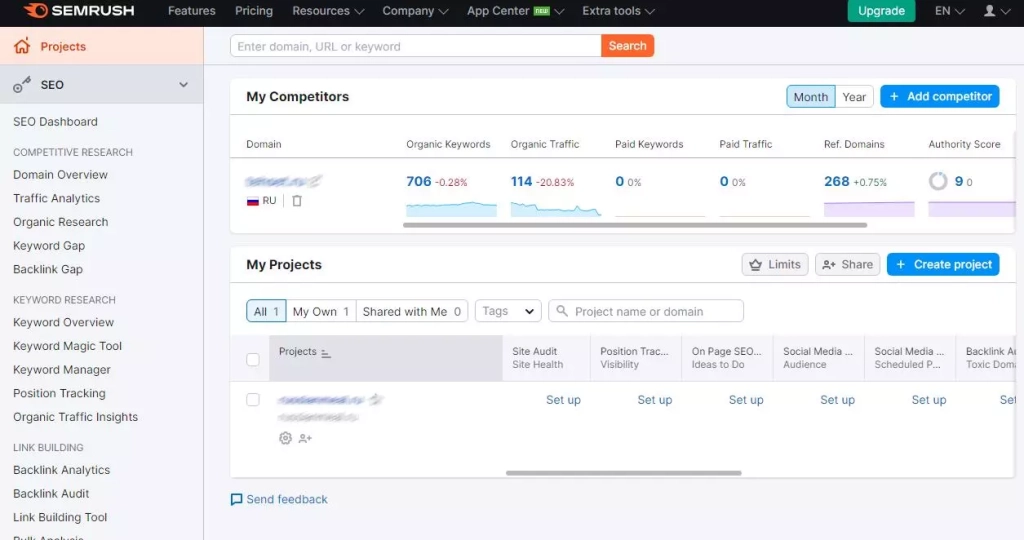Set up Social Media Audience for the project
Screen dimensions: 1024x540
(x=837, y=400)
